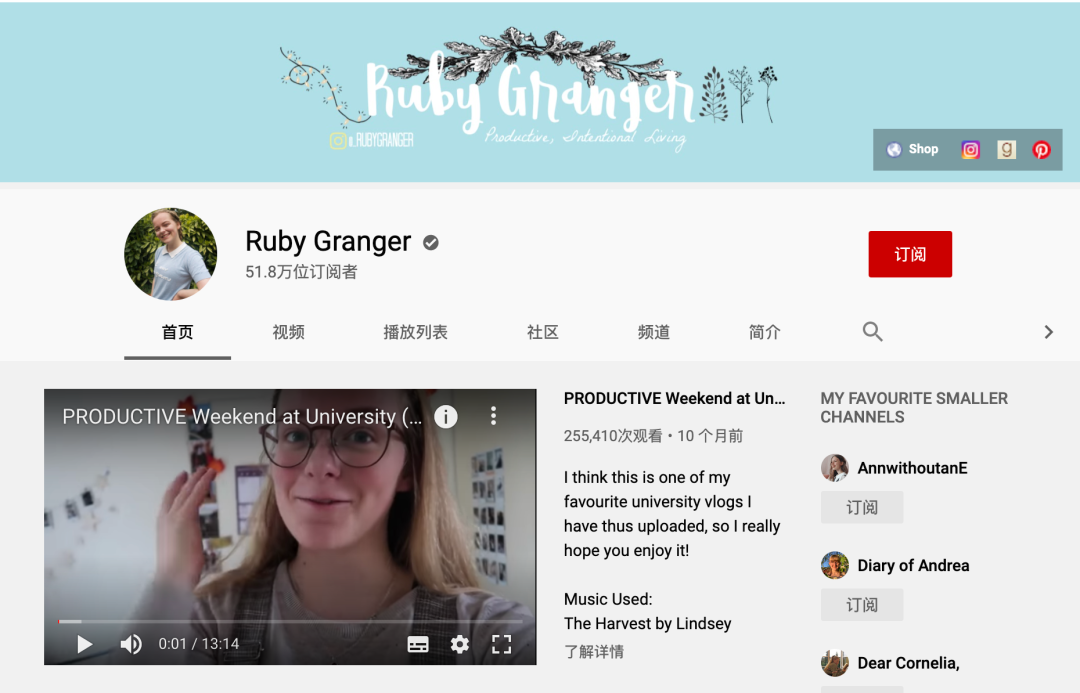Select the 首页 tab
Viewport: 1080px width, 693px height.
click(x=177, y=333)
